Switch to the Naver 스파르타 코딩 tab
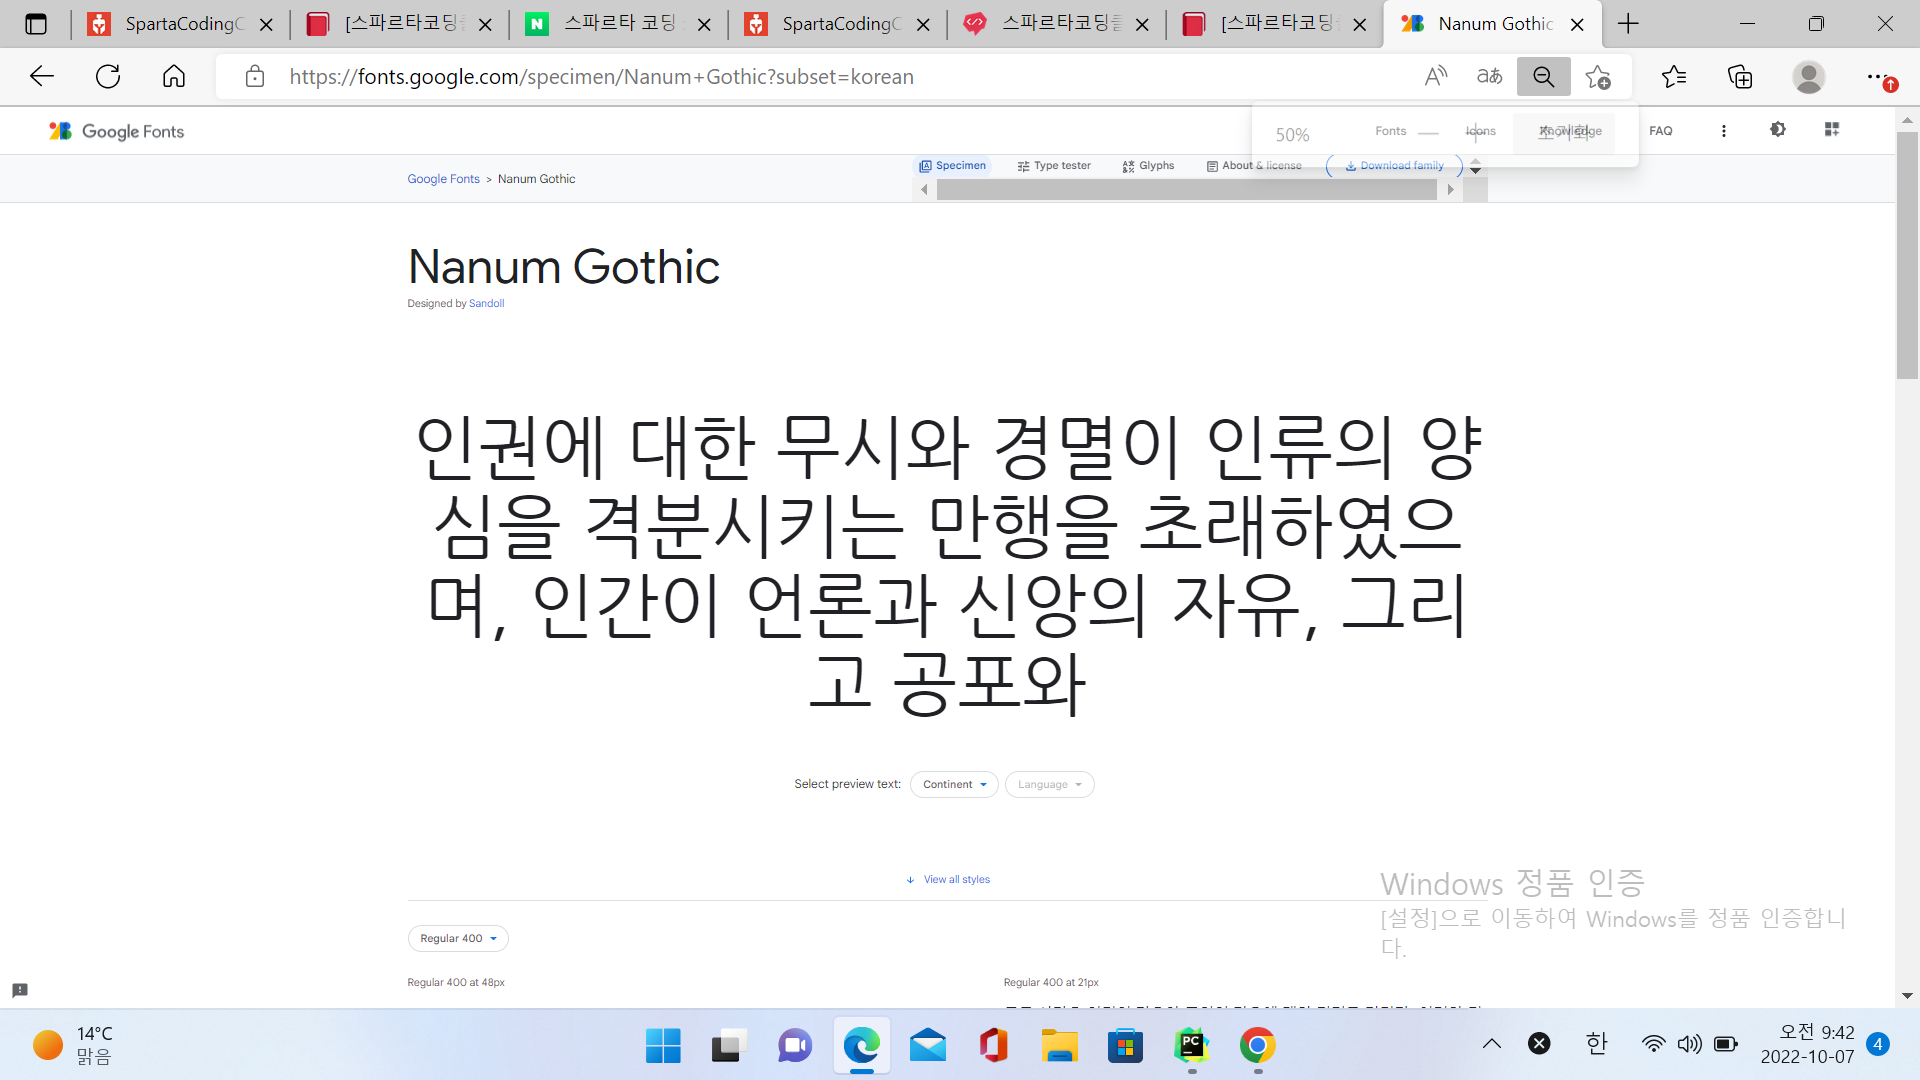 click(618, 24)
